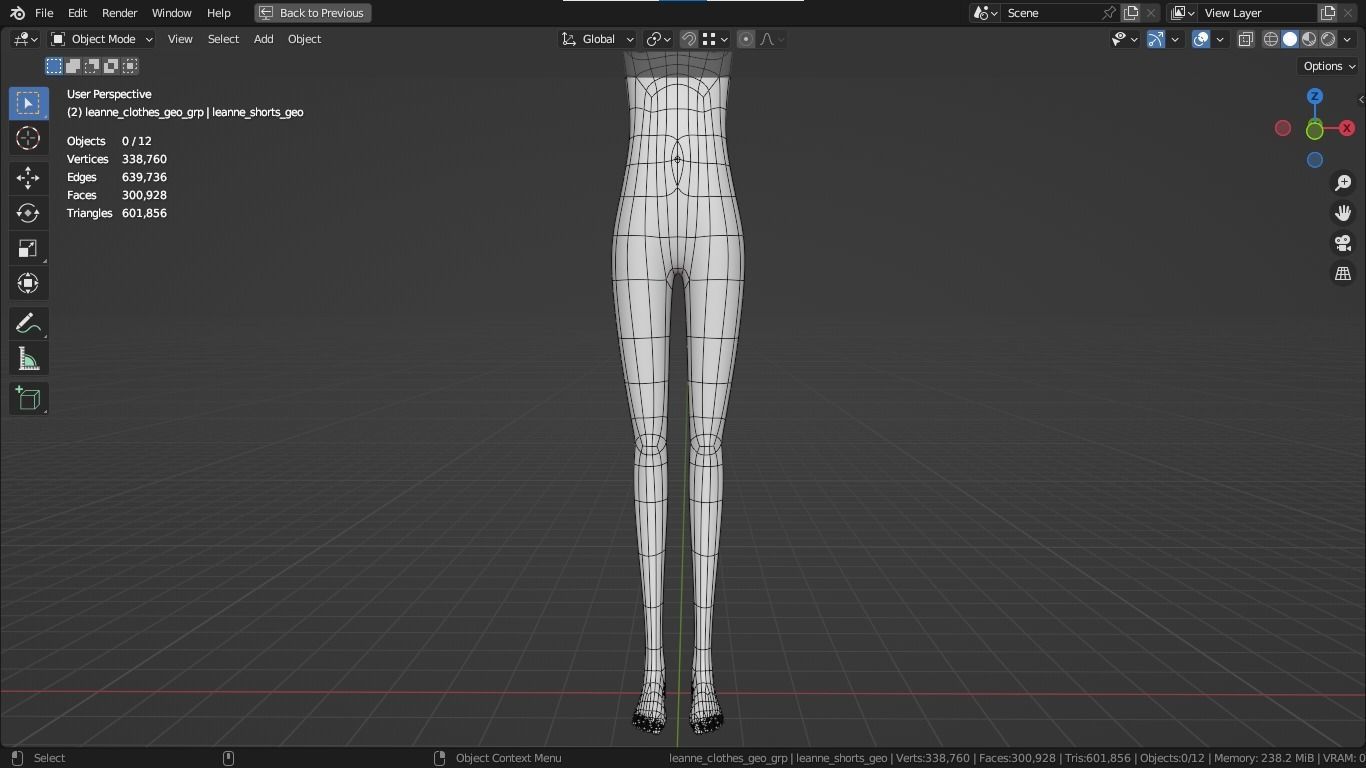Image resolution: width=1366 pixels, height=768 pixels.
Task: Set selection mode to Intersect
Action: (130, 66)
